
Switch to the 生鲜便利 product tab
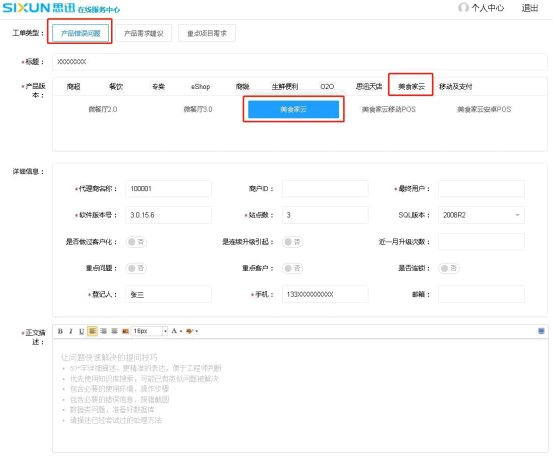pos(285,87)
